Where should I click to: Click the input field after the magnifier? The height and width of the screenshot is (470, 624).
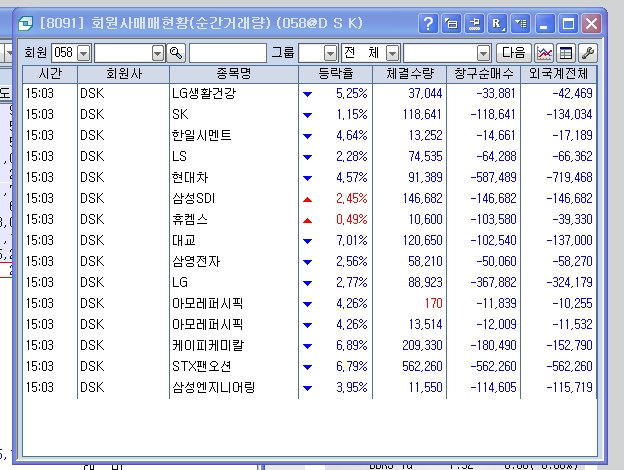pos(227,52)
